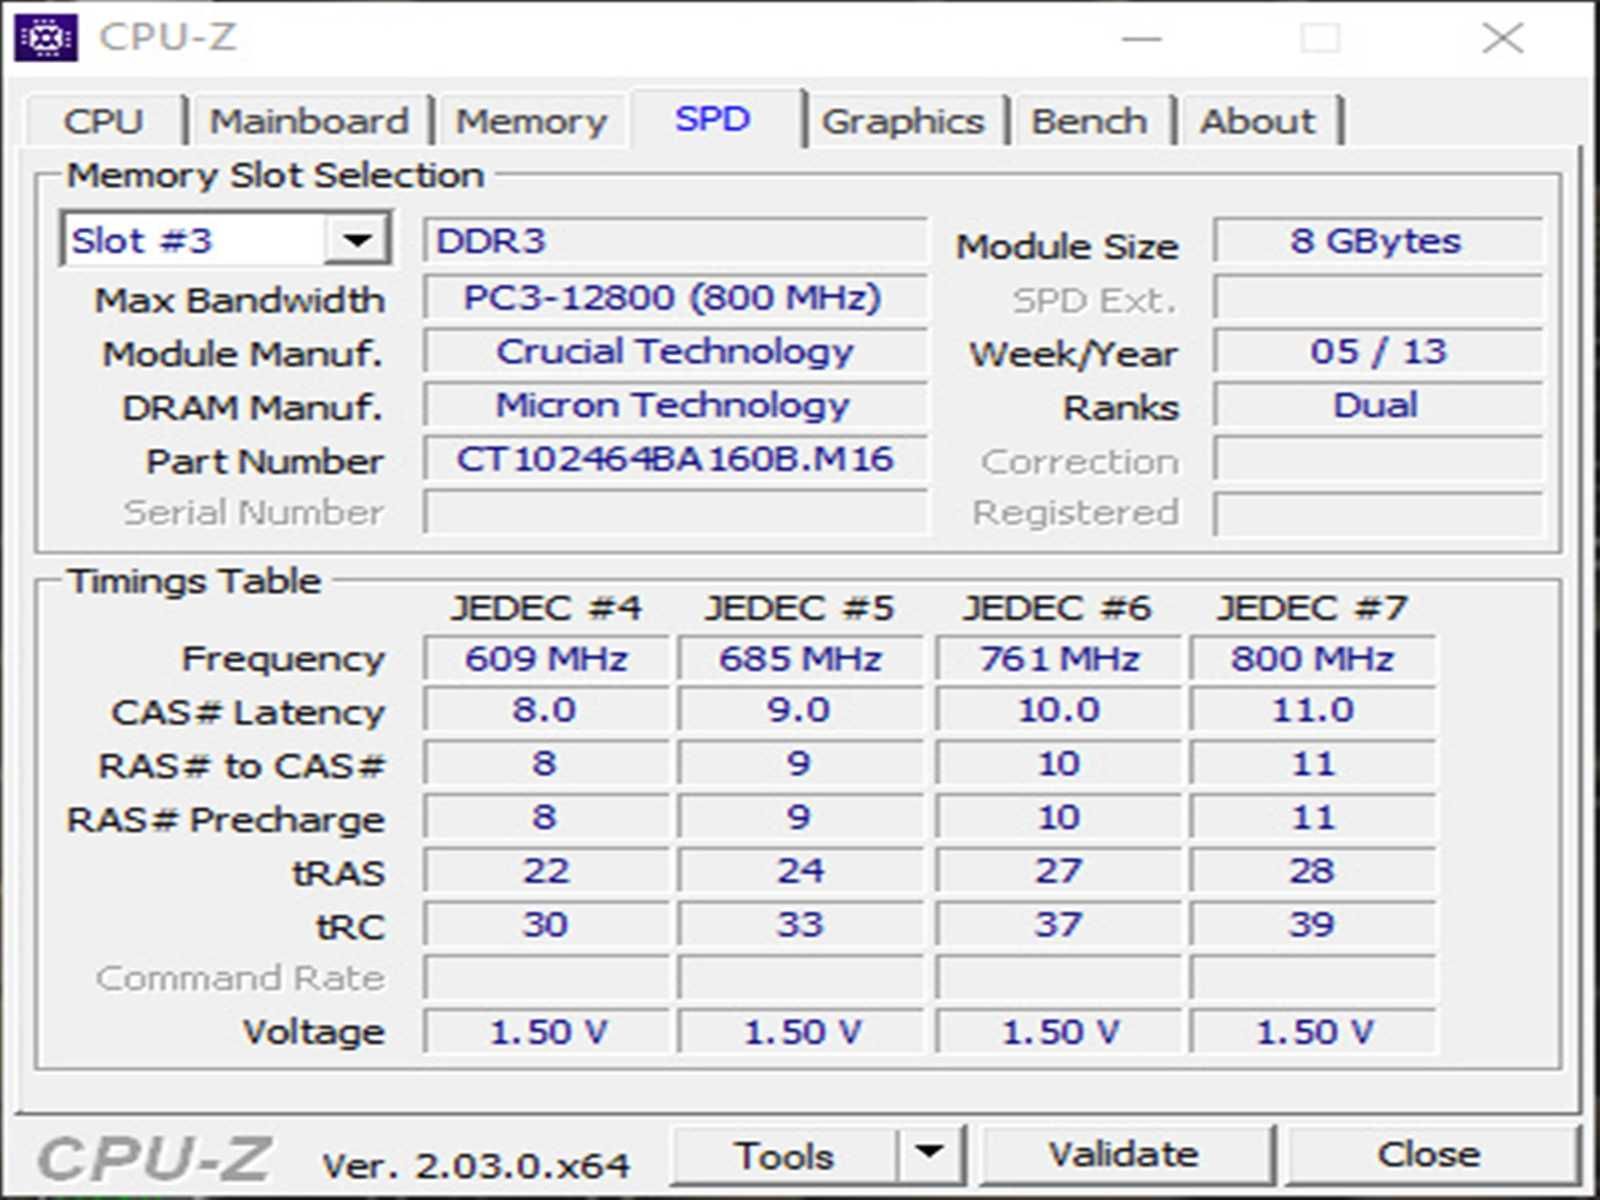Select the SPD tab
Image resolution: width=1600 pixels, height=1200 pixels.
[713, 119]
